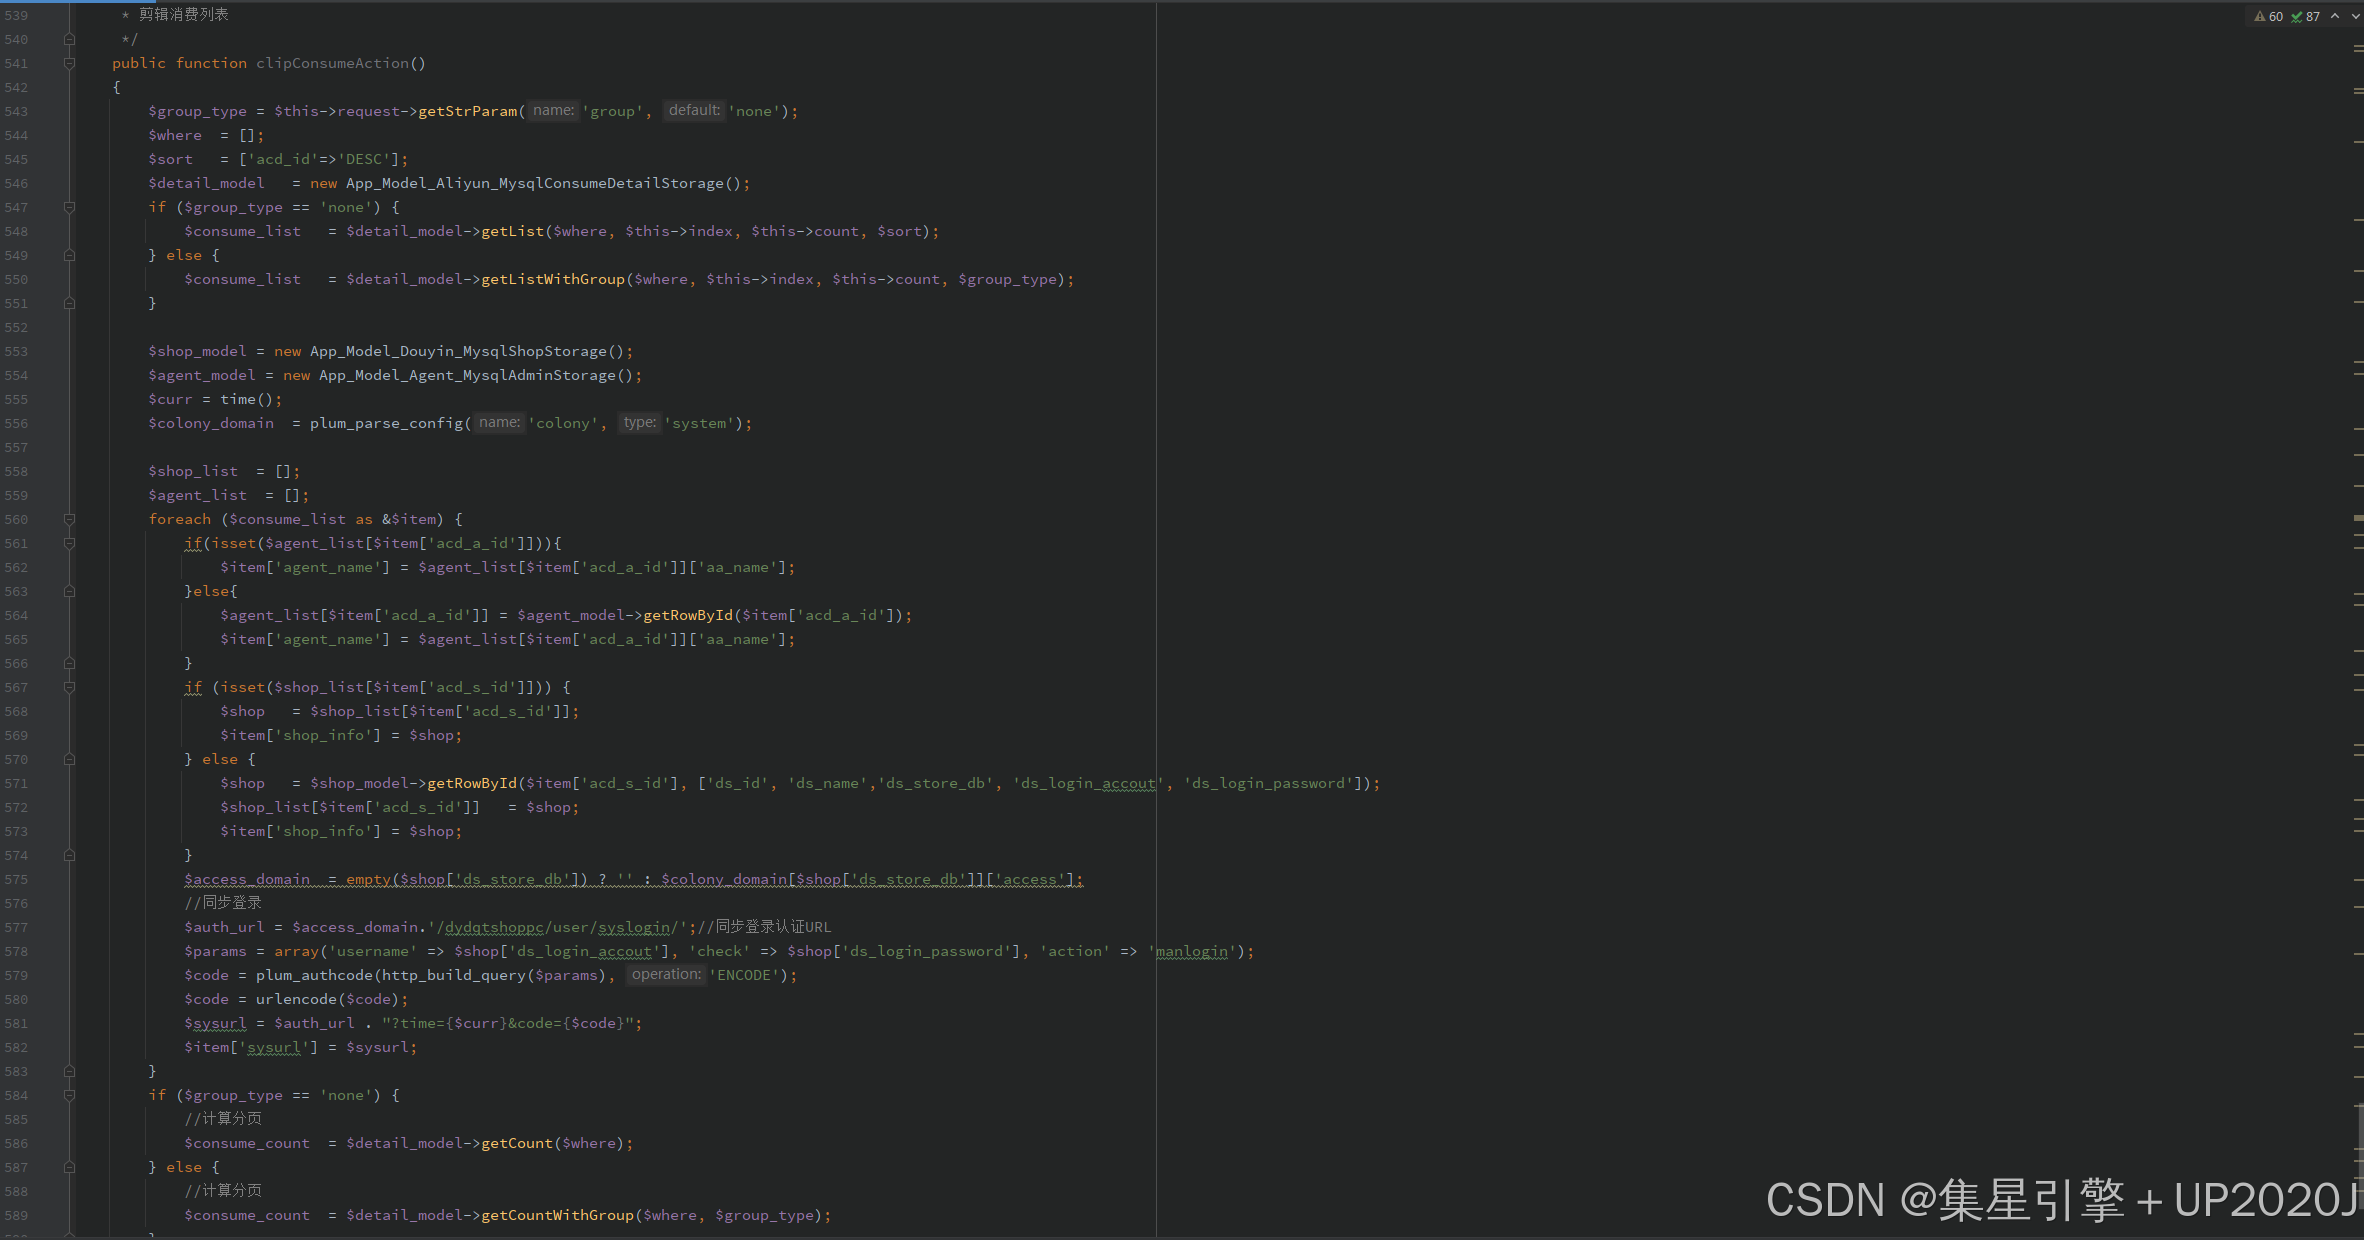Click the underlined $access_domain variable on line 575
The width and height of the screenshot is (2364, 1240).
click(247, 879)
